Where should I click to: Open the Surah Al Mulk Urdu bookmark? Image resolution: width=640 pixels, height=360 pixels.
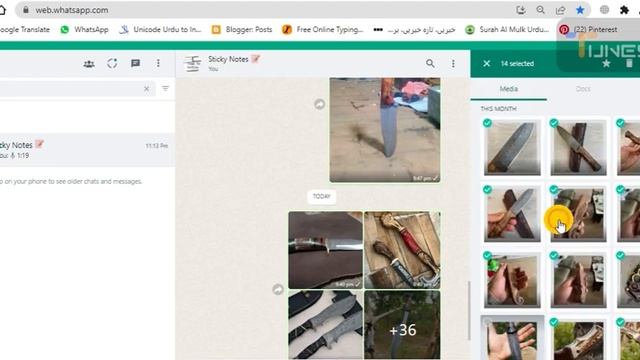pos(507,29)
